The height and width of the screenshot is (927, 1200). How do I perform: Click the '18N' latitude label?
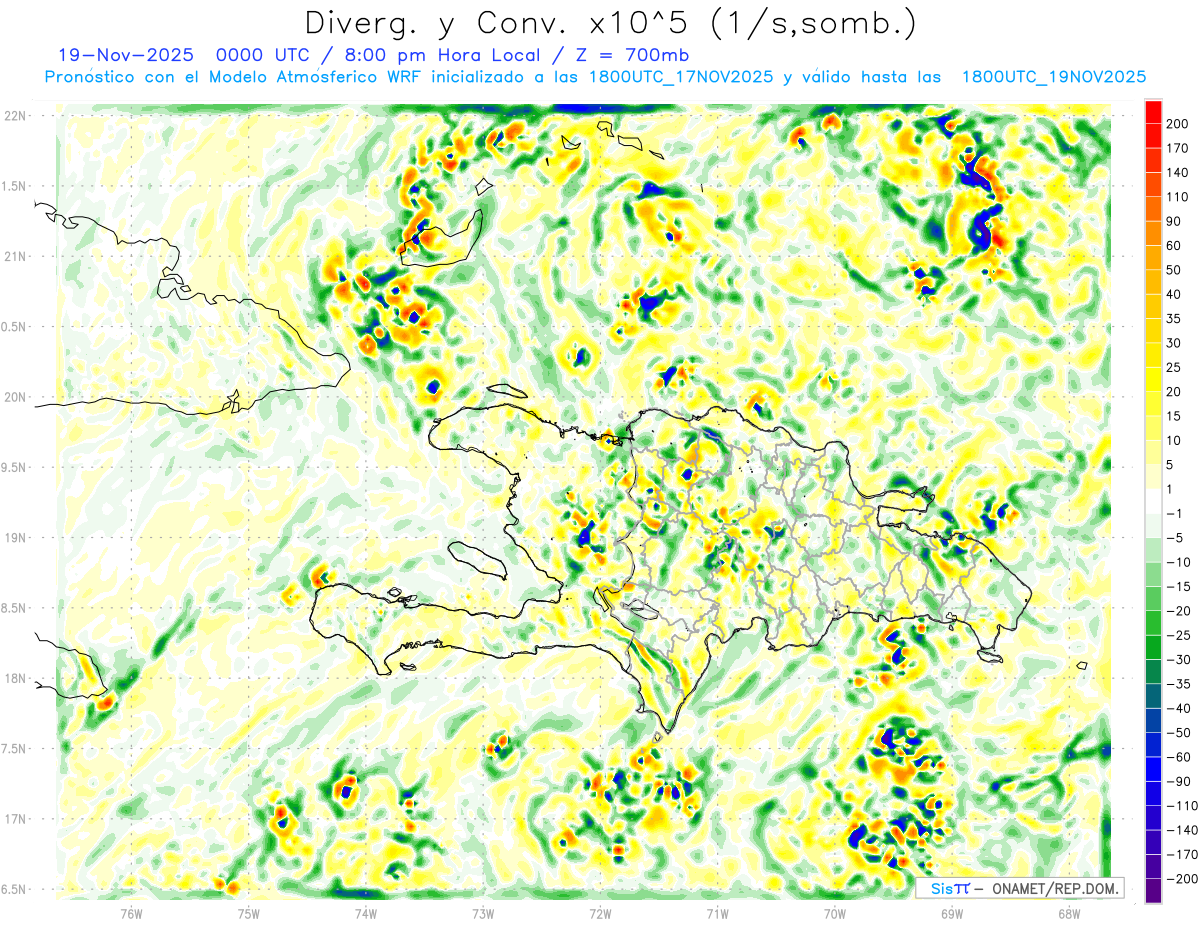[15, 678]
